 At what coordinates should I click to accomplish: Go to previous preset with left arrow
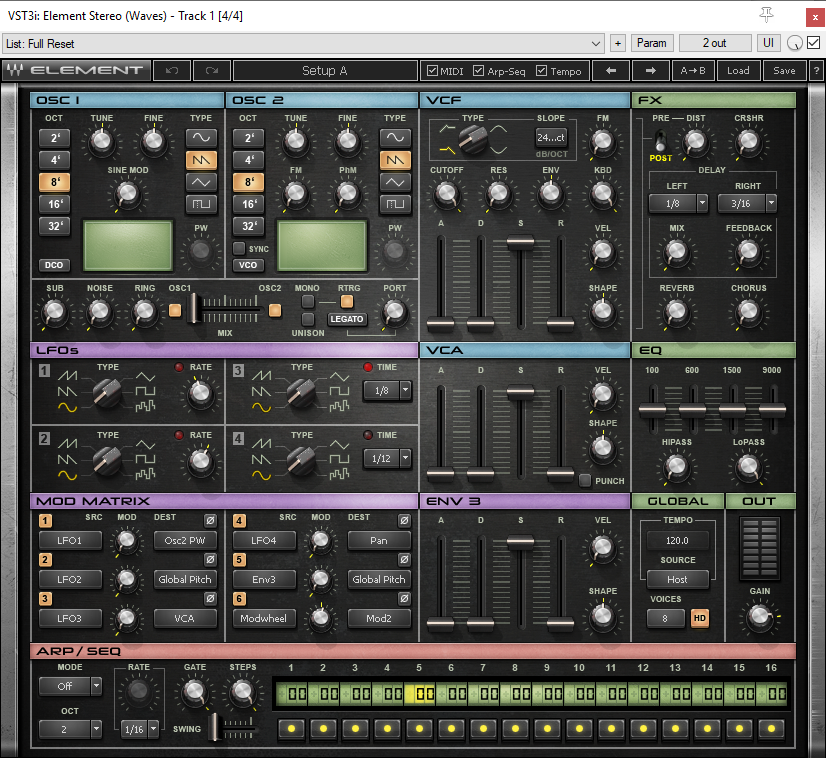pyautogui.click(x=611, y=71)
